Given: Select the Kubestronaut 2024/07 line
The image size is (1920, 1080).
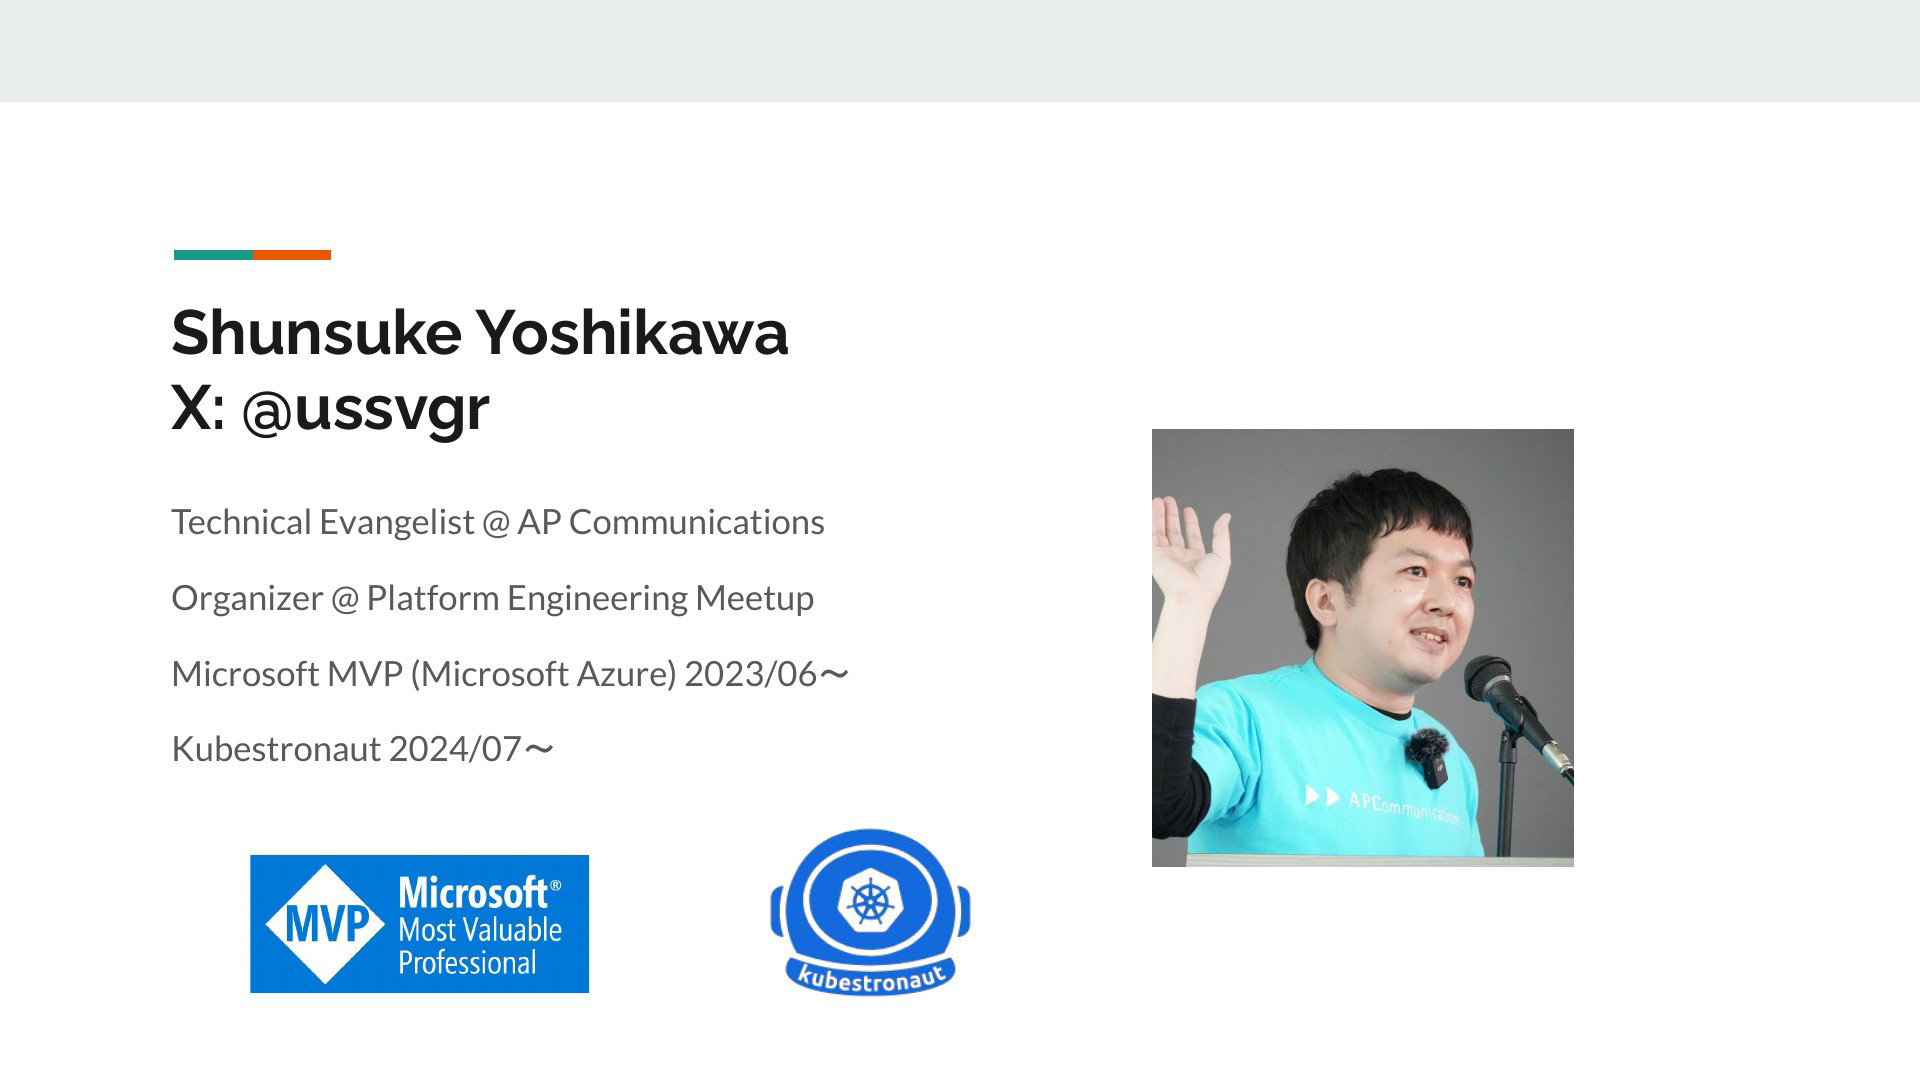Looking at the screenshot, I should 363,749.
